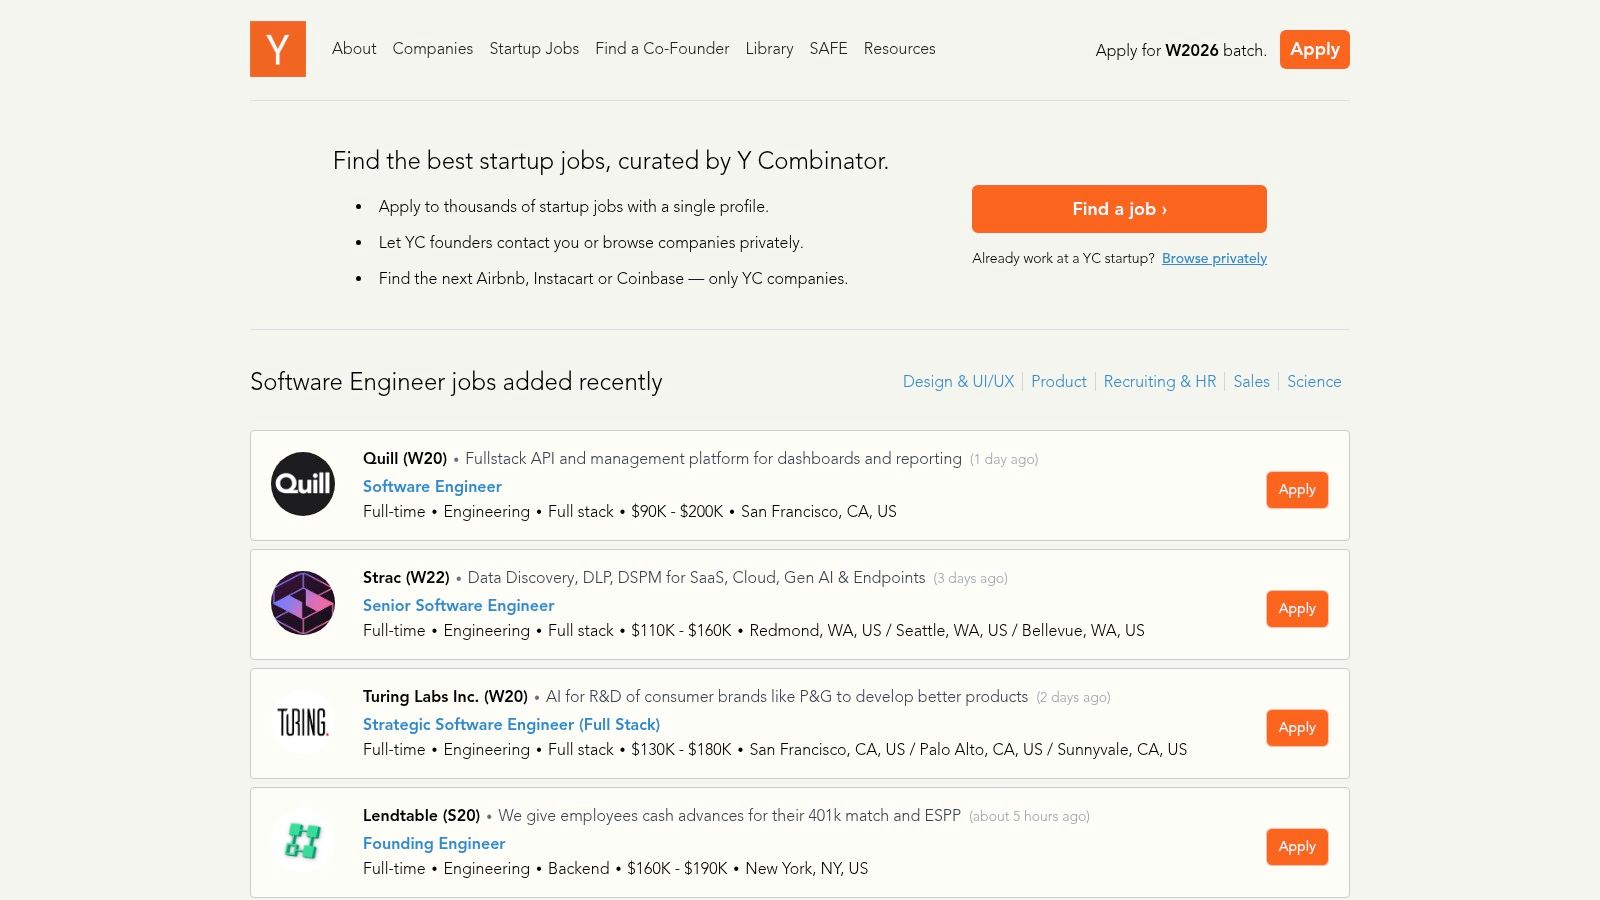Image resolution: width=1600 pixels, height=900 pixels.
Task: Open the Startup Jobs menu item
Action: (x=534, y=48)
